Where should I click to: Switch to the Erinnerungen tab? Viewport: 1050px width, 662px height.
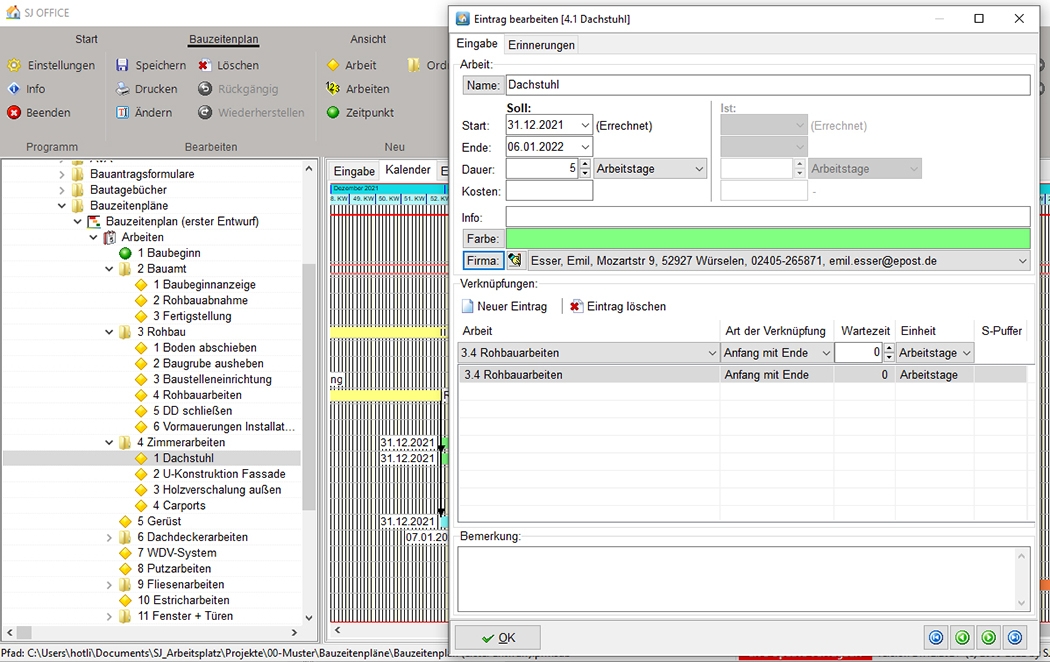pos(541,45)
